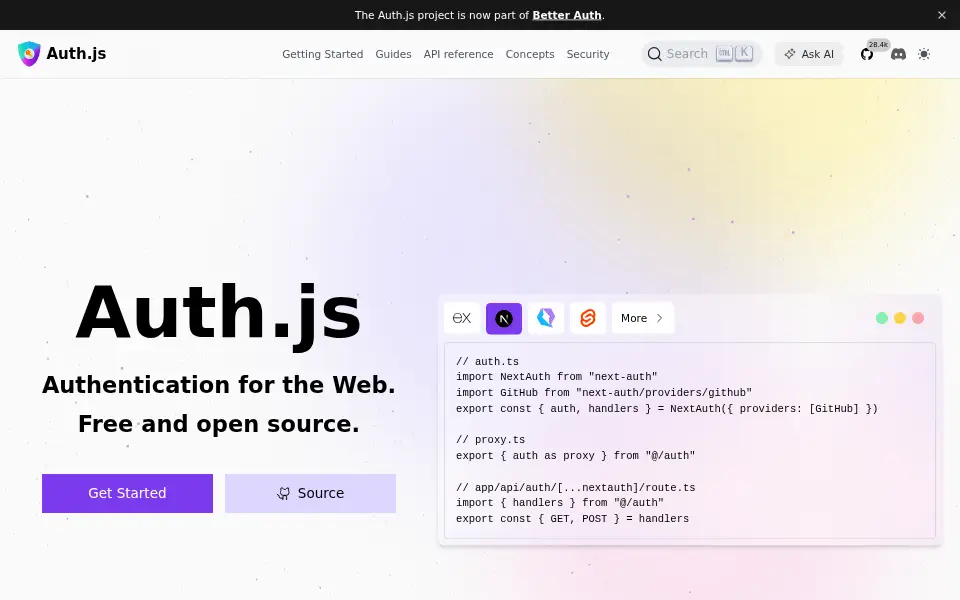Select the Express framework tab icon
960x600 pixels.
pyautogui.click(x=462, y=318)
